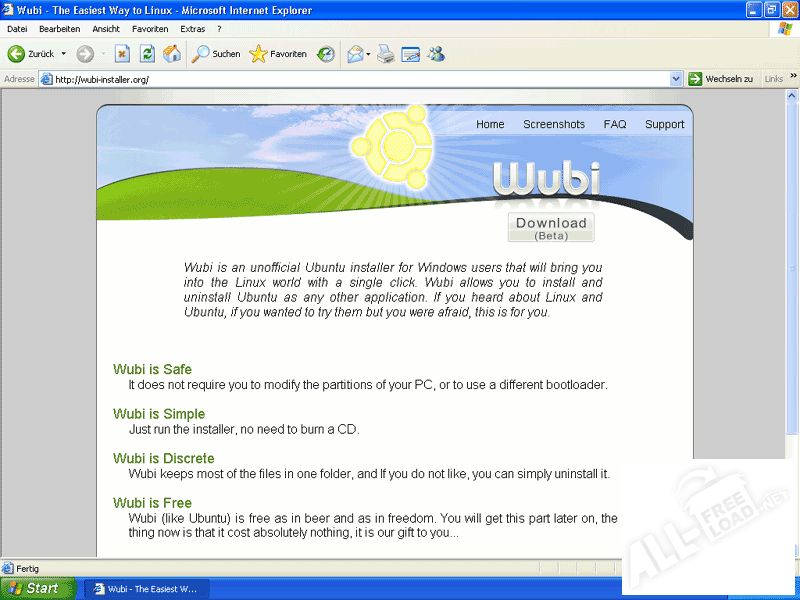
Task: Refresh the page using the reload icon
Action: (147, 54)
